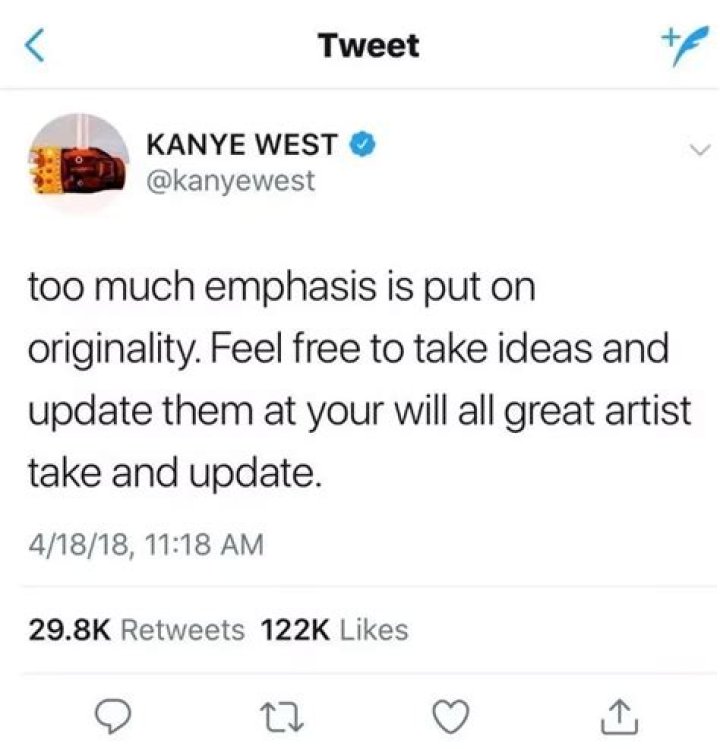
Task: Open the @kanyewest handle link
Action: pyautogui.click(x=231, y=181)
